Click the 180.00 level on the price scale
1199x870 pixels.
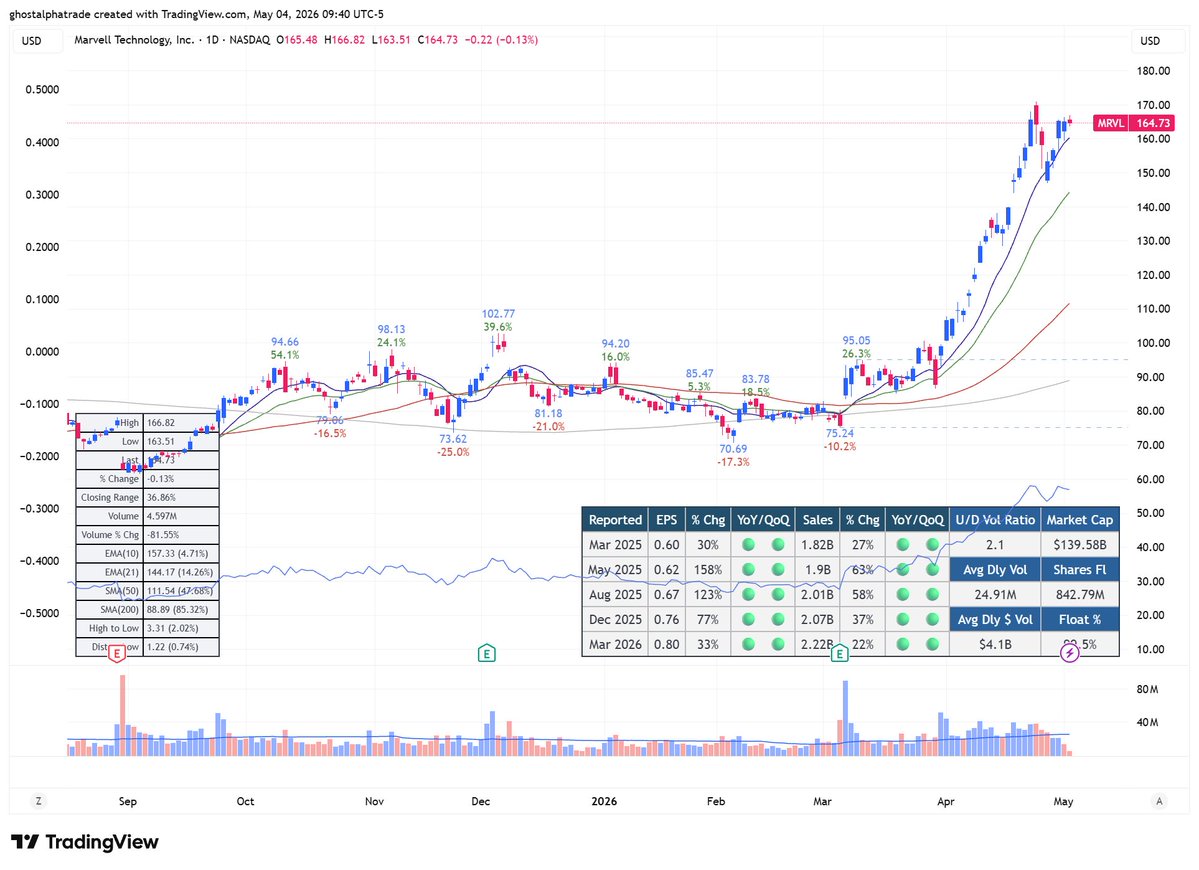tap(1154, 71)
